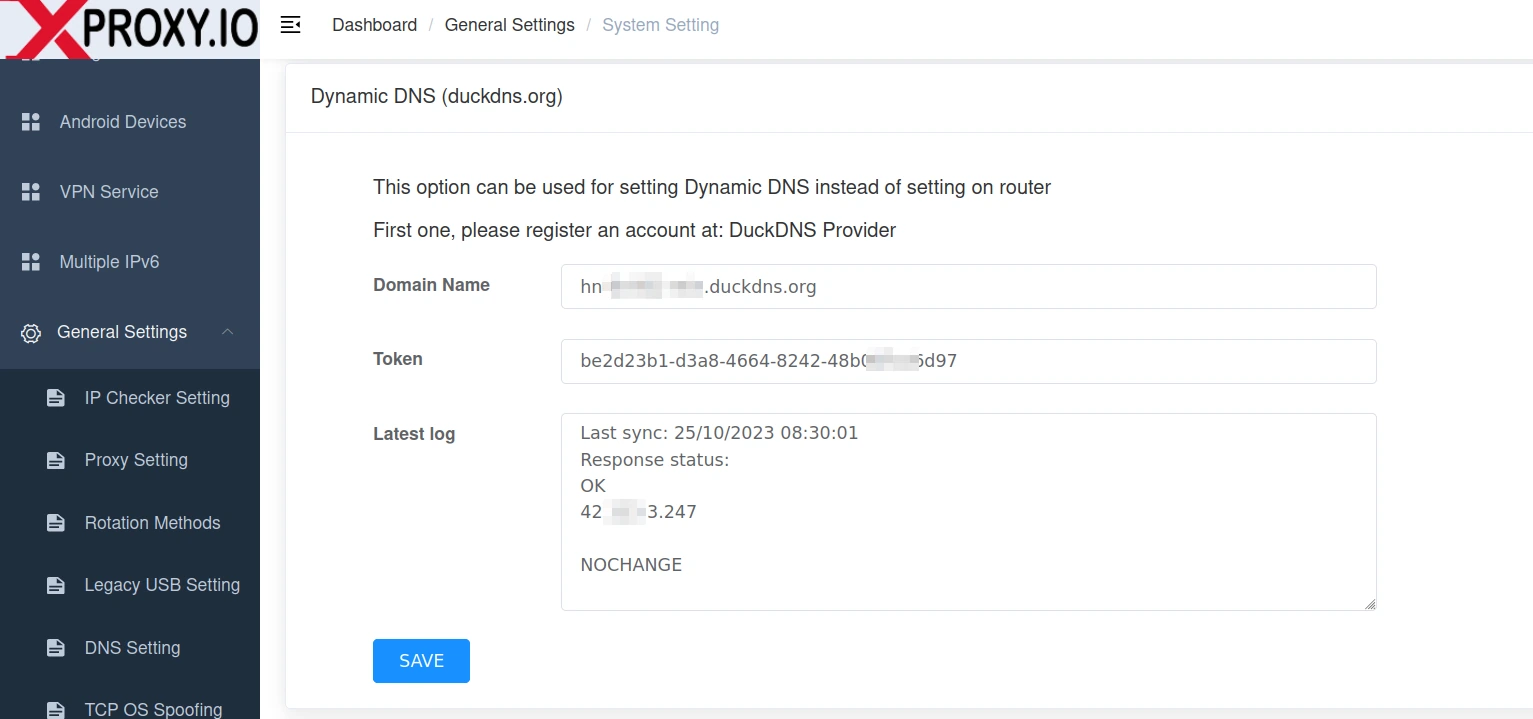This screenshot has height=719, width=1533.
Task: Collapse the General Settings chevron
Action: click(227, 332)
